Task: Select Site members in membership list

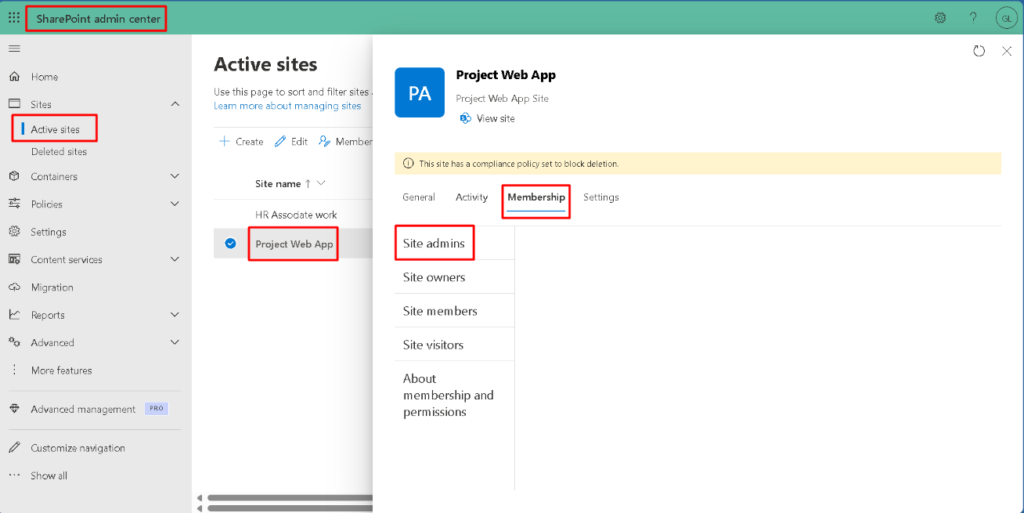Action: click(x=440, y=311)
